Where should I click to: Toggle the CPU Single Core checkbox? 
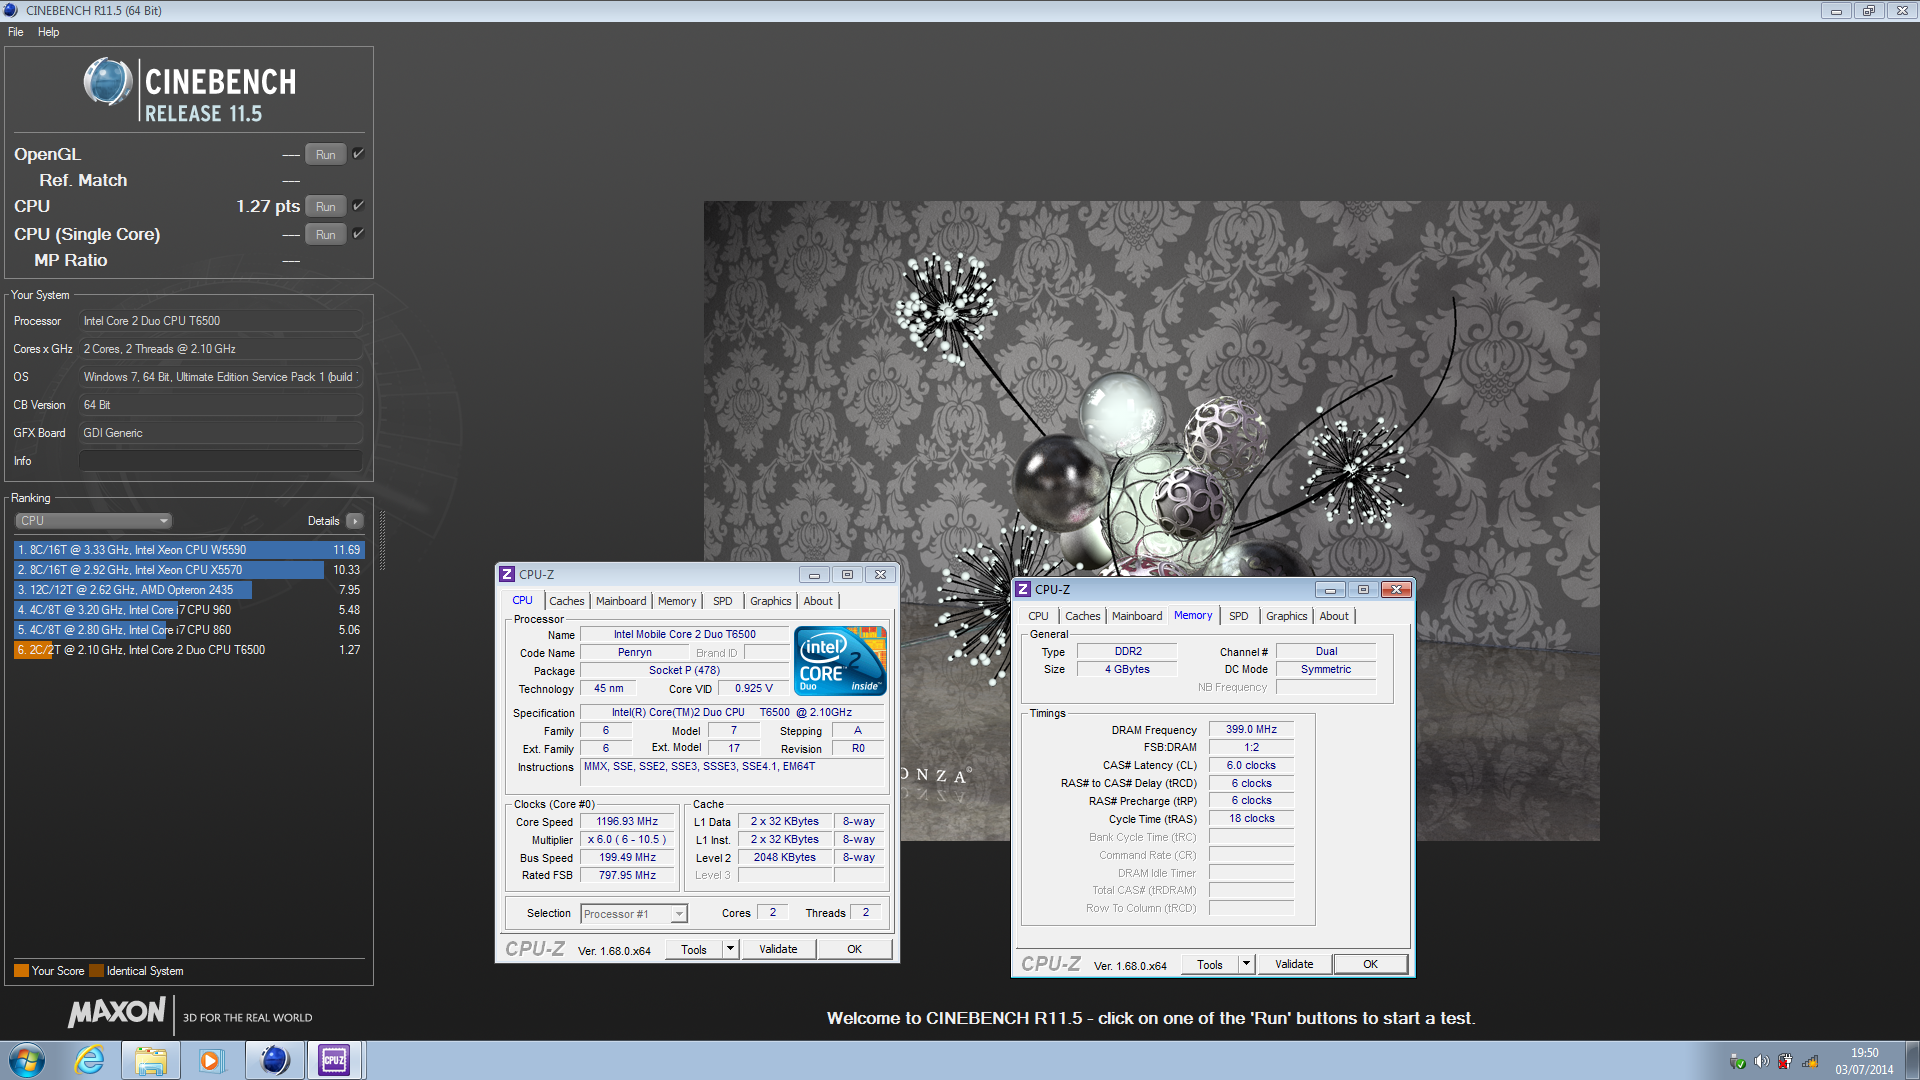pos(358,234)
